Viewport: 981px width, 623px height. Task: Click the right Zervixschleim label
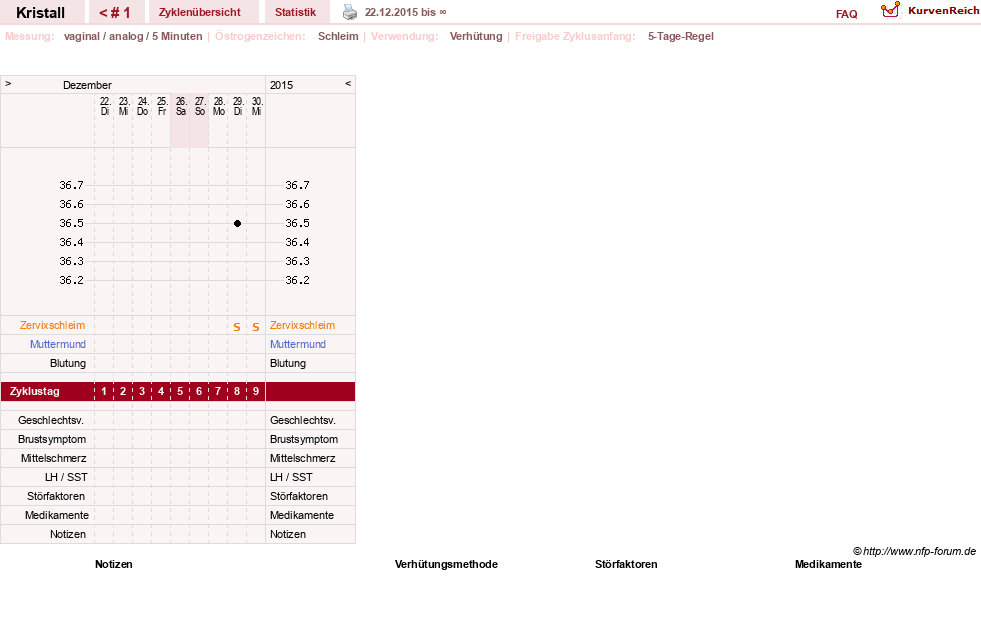[302, 325]
